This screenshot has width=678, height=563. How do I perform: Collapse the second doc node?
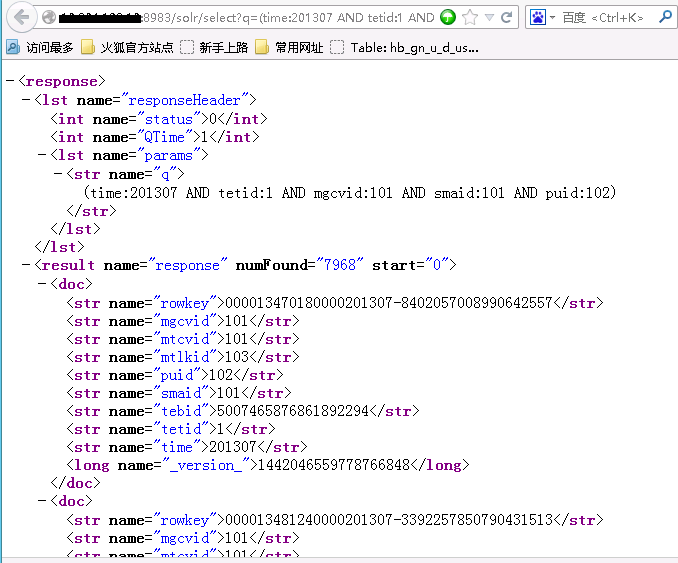coord(42,501)
